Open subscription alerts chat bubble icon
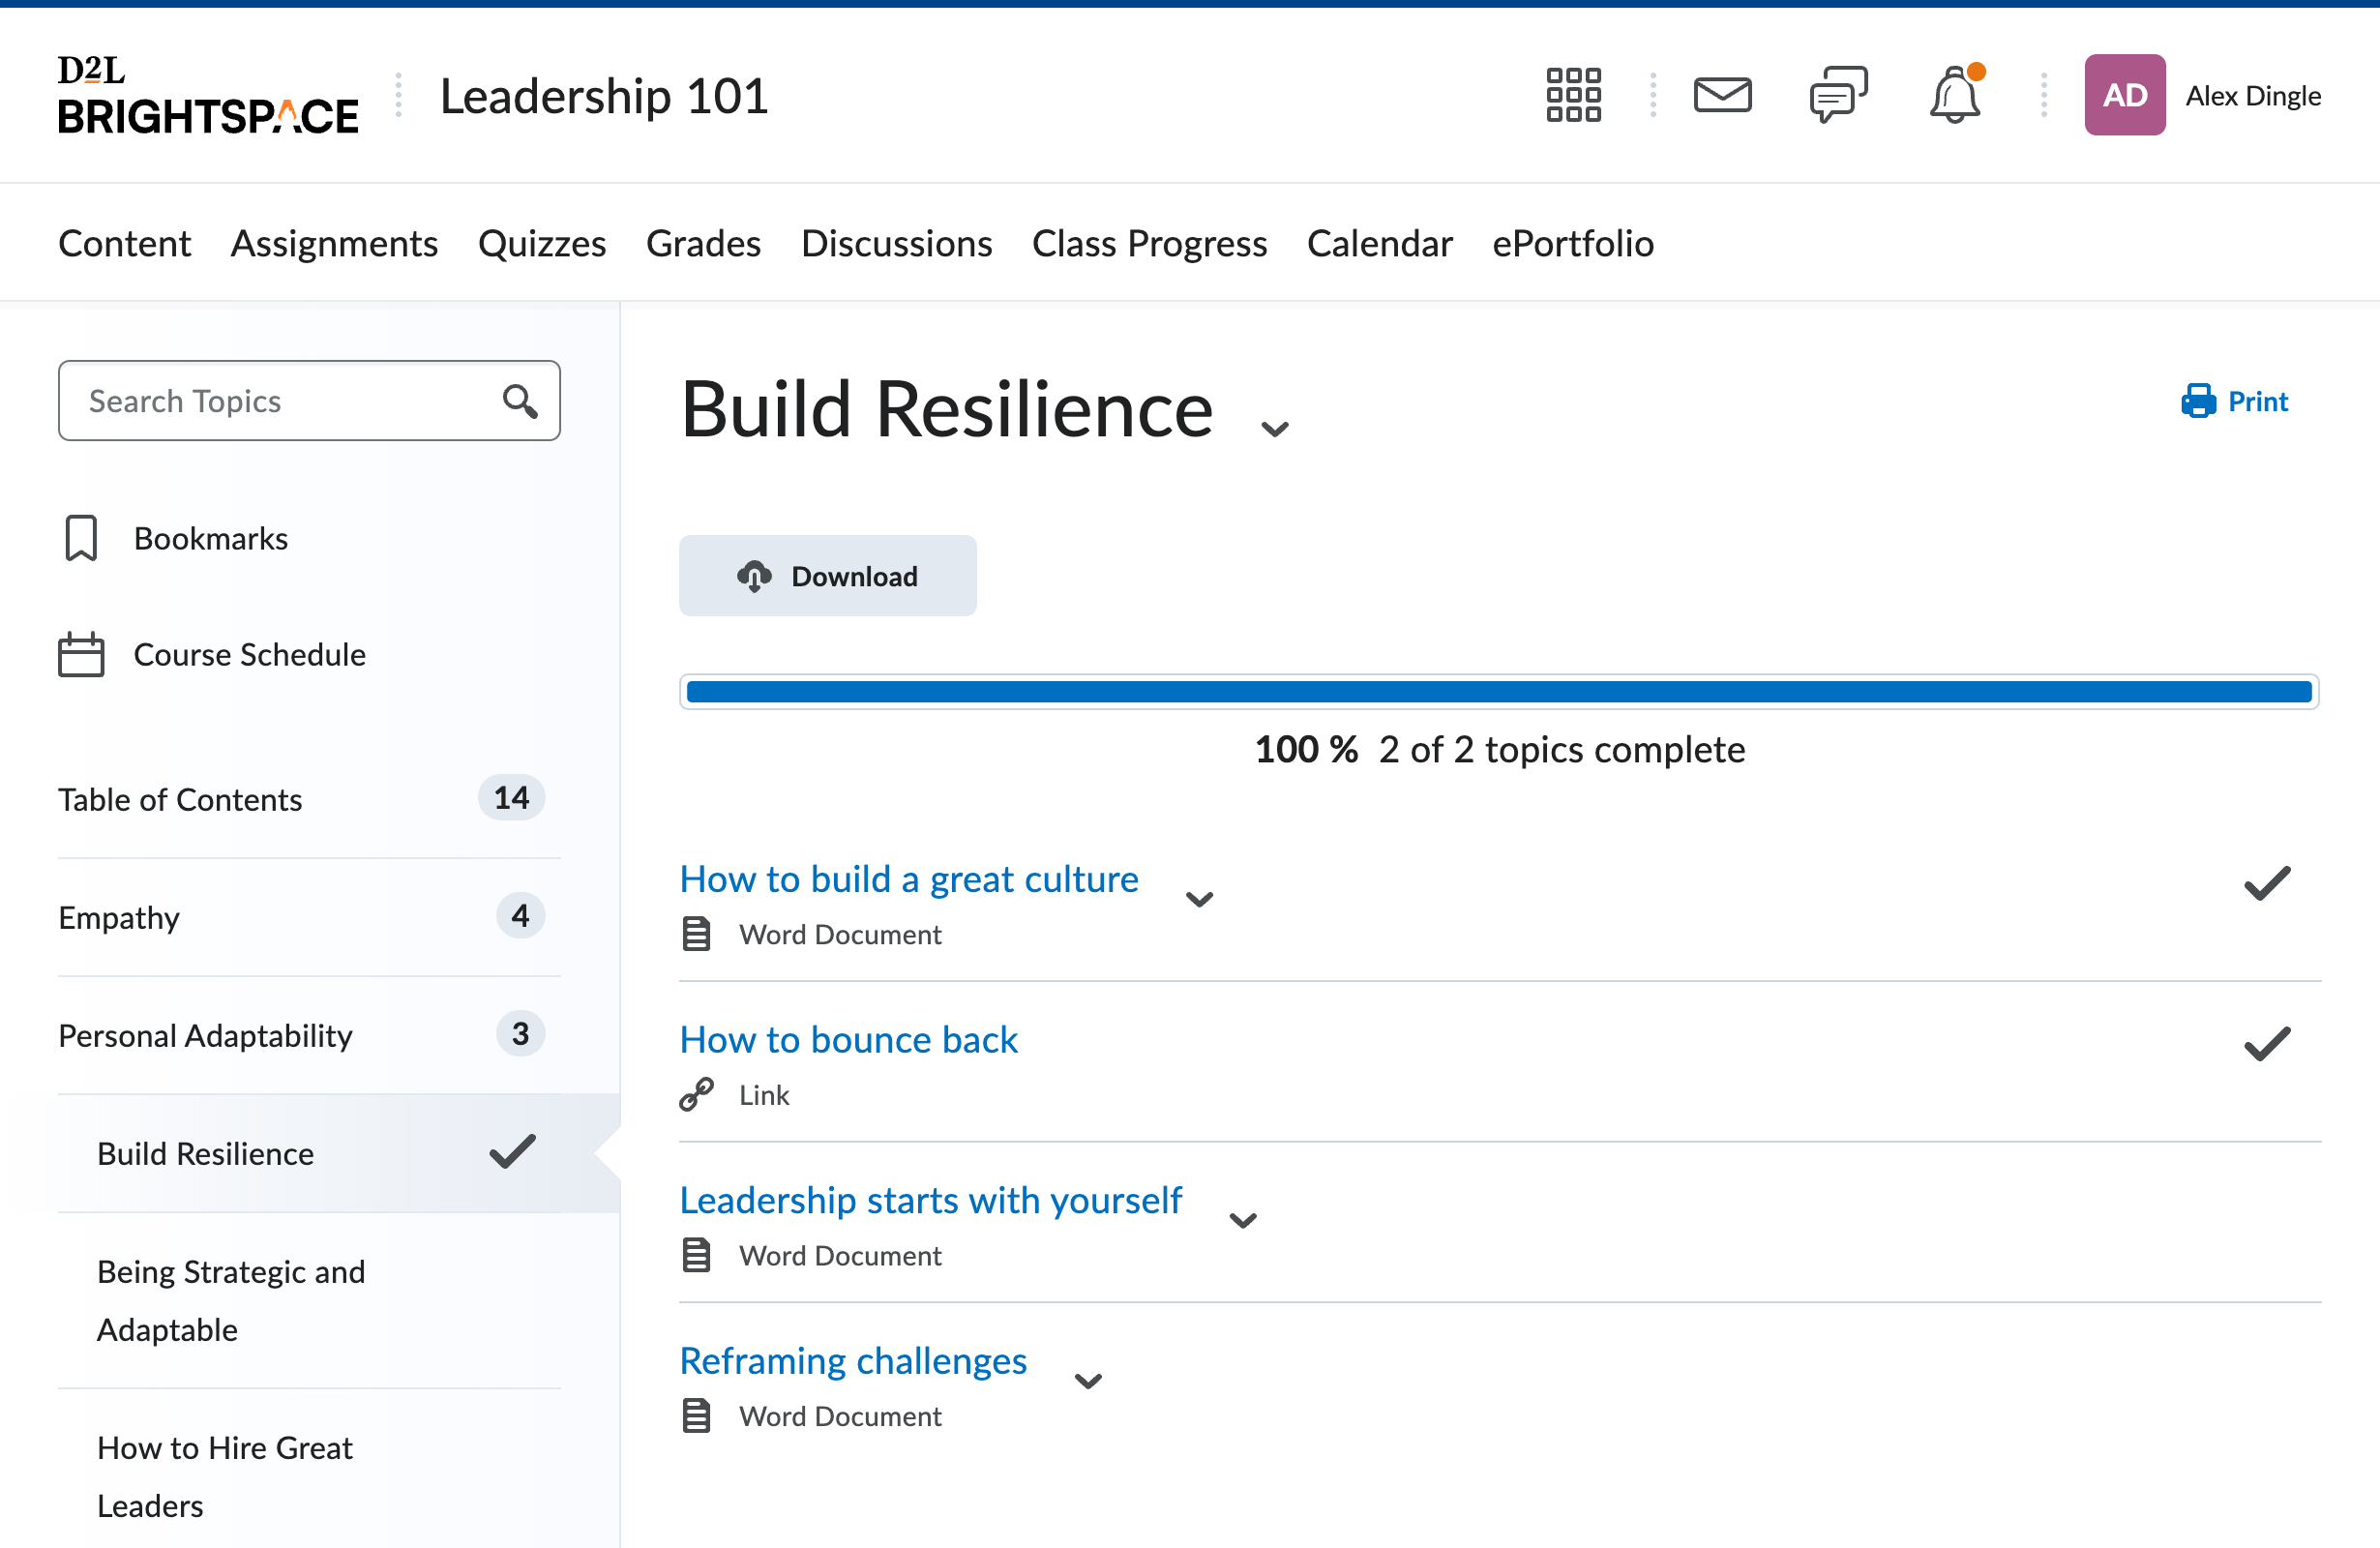 click(1838, 95)
